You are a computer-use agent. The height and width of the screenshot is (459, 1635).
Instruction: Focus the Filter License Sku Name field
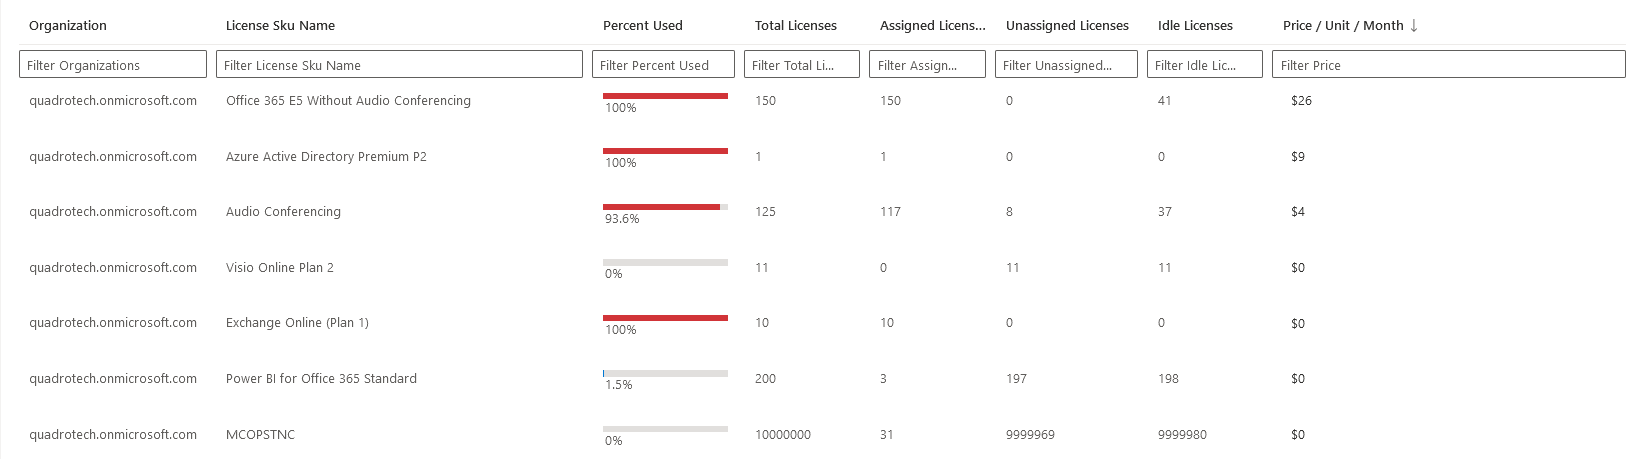click(x=399, y=65)
